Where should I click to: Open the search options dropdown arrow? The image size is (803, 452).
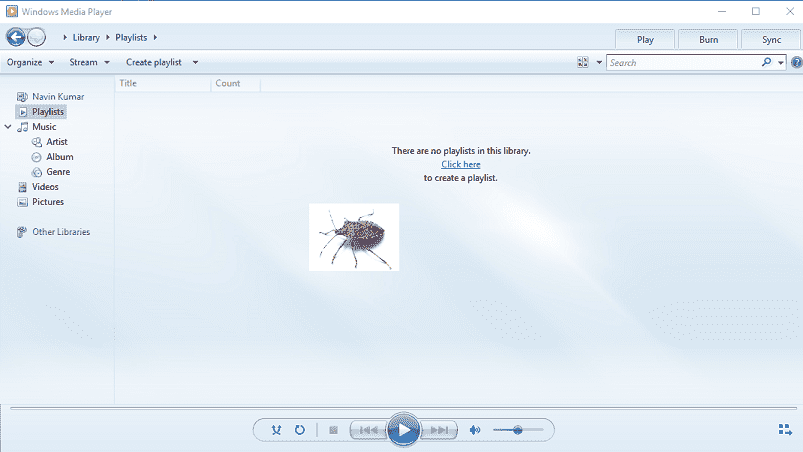[x=780, y=63]
